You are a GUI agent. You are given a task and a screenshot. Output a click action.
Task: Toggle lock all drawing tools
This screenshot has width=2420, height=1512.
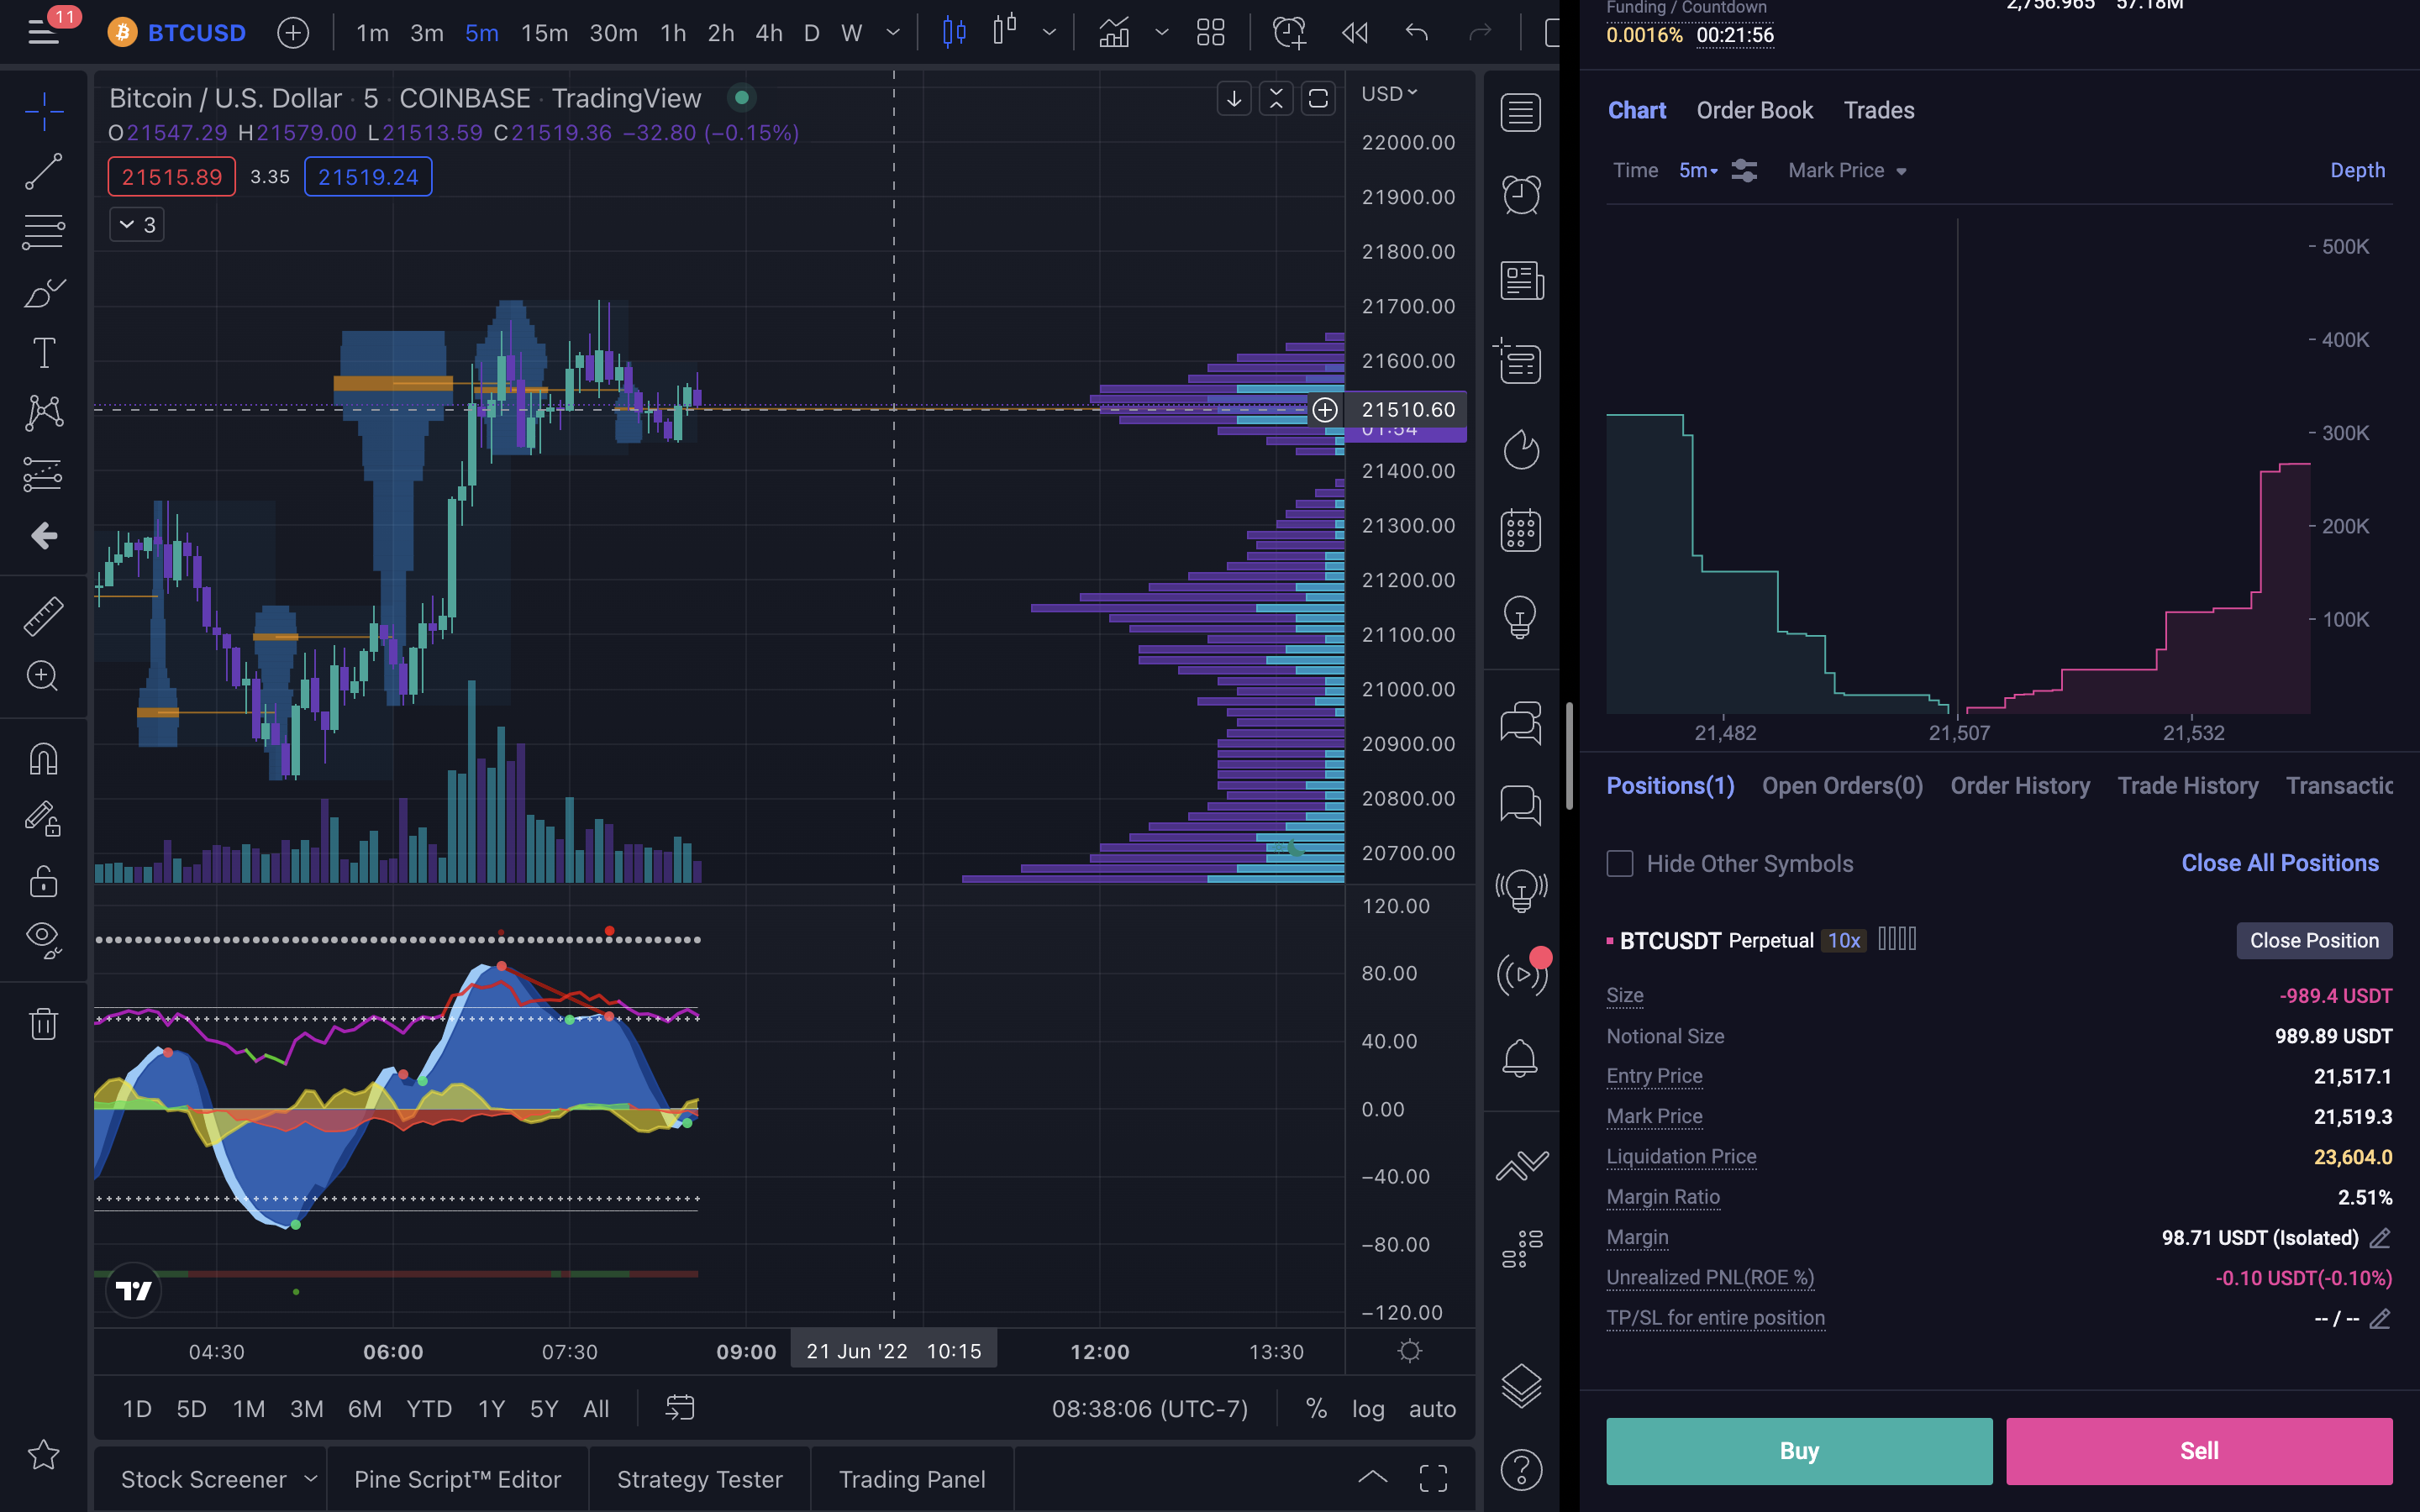(x=44, y=881)
